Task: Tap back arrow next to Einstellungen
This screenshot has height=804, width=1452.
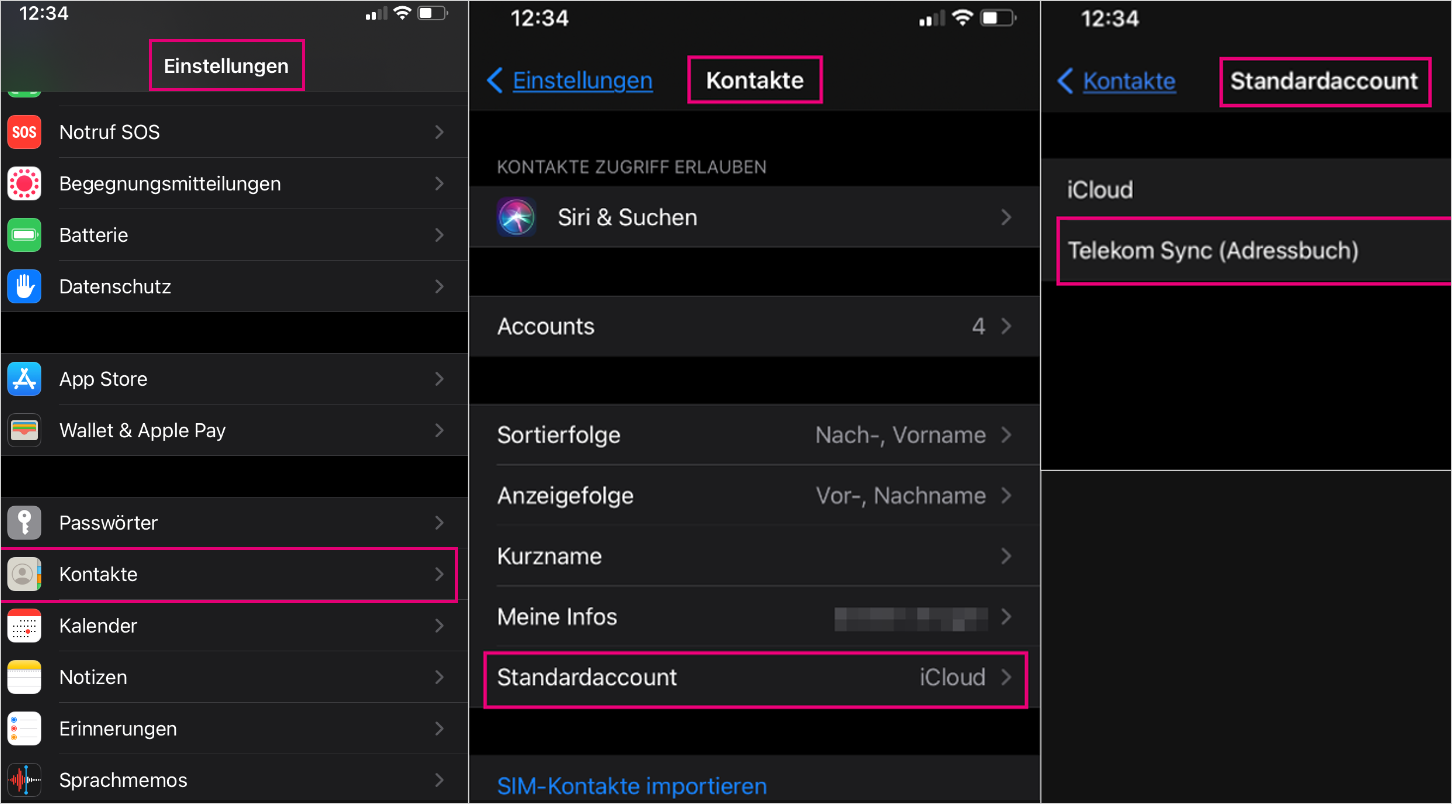Action: [494, 81]
